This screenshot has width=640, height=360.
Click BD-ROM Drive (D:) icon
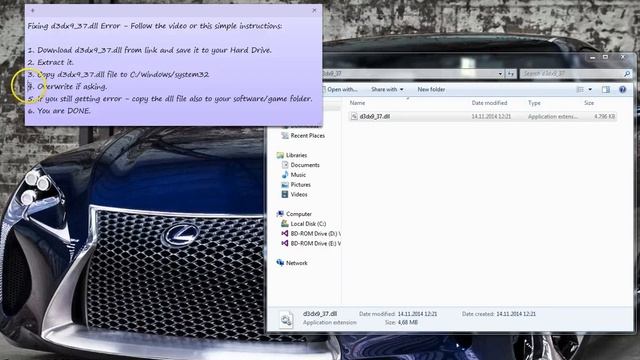pos(285,233)
